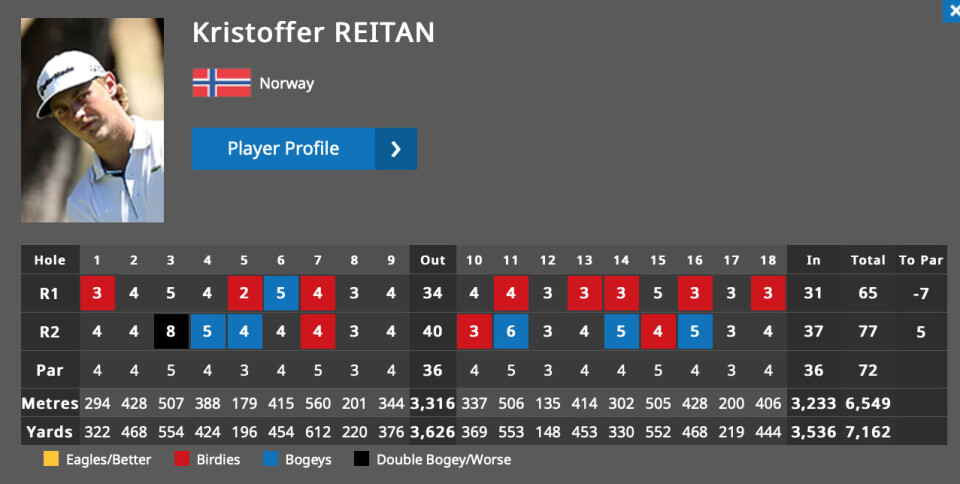The width and height of the screenshot is (960, 484).
Task: Click the black Double Bogey/Worse swatch
Action: (x=361, y=459)
